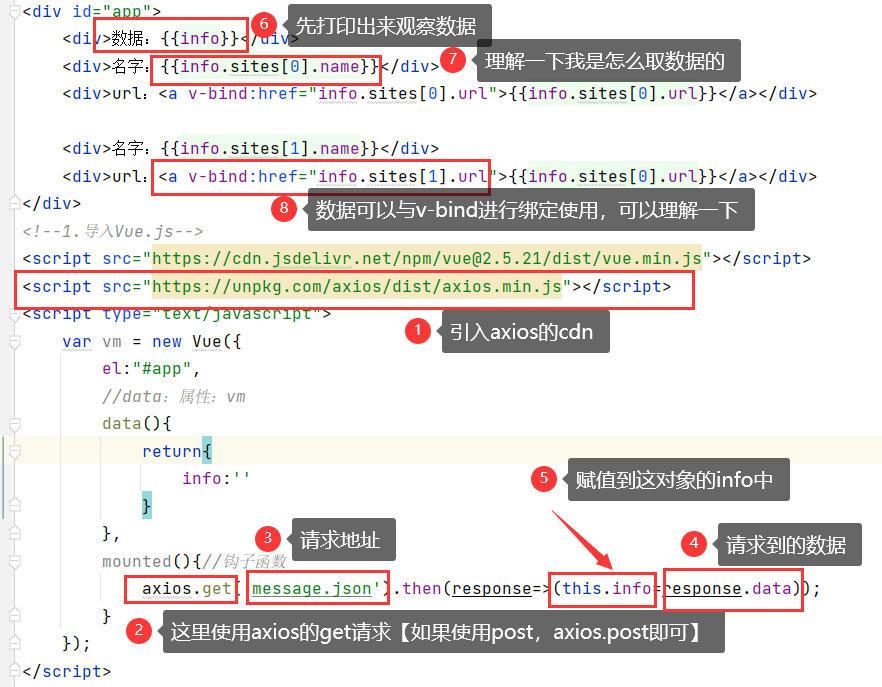882x687 pixels.
Task: Select the number 3 circle marker
Action: coord(266,538)
